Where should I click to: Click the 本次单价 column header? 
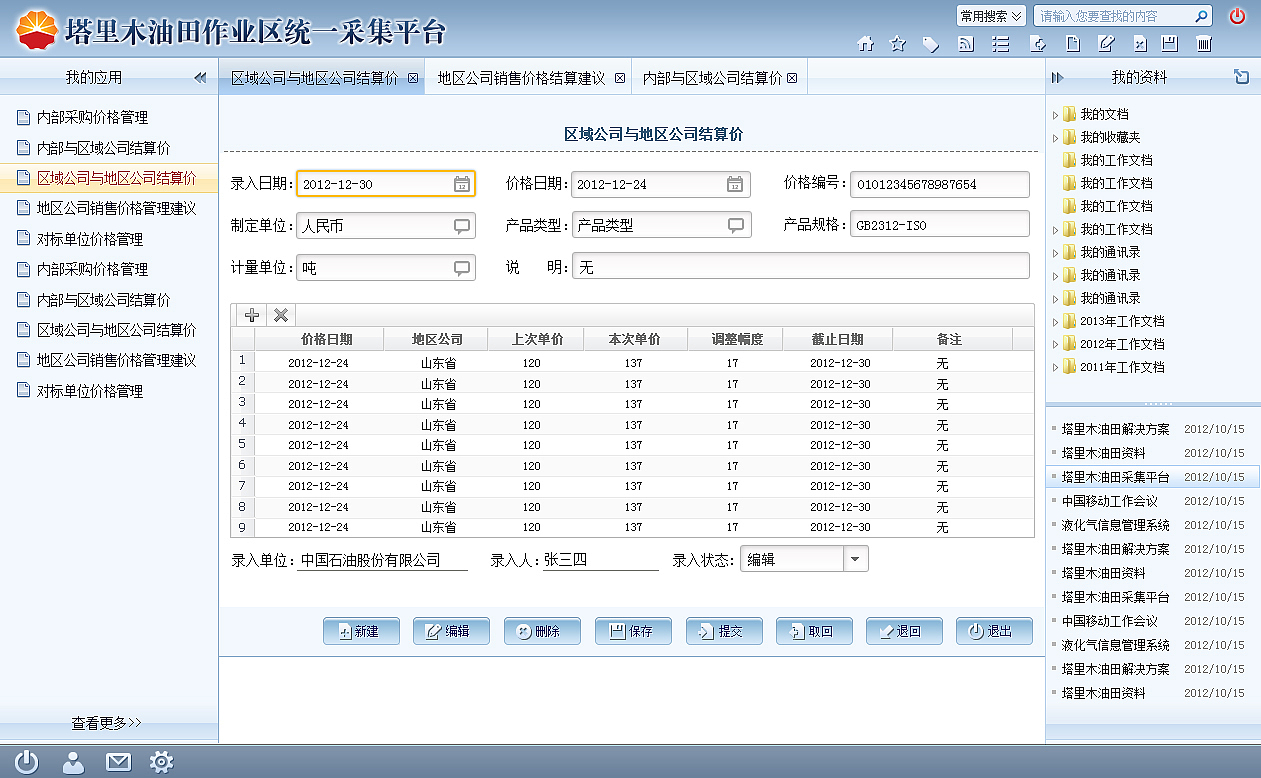(x=634, y=340)
